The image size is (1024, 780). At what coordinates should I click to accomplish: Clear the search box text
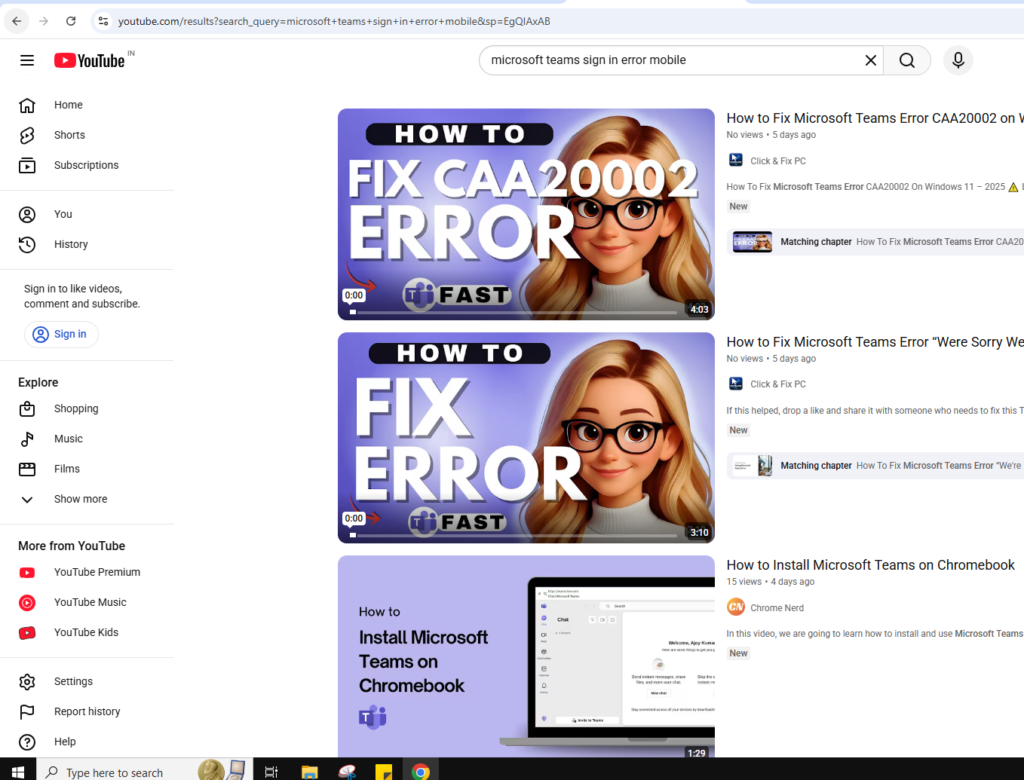click(870, 60)
